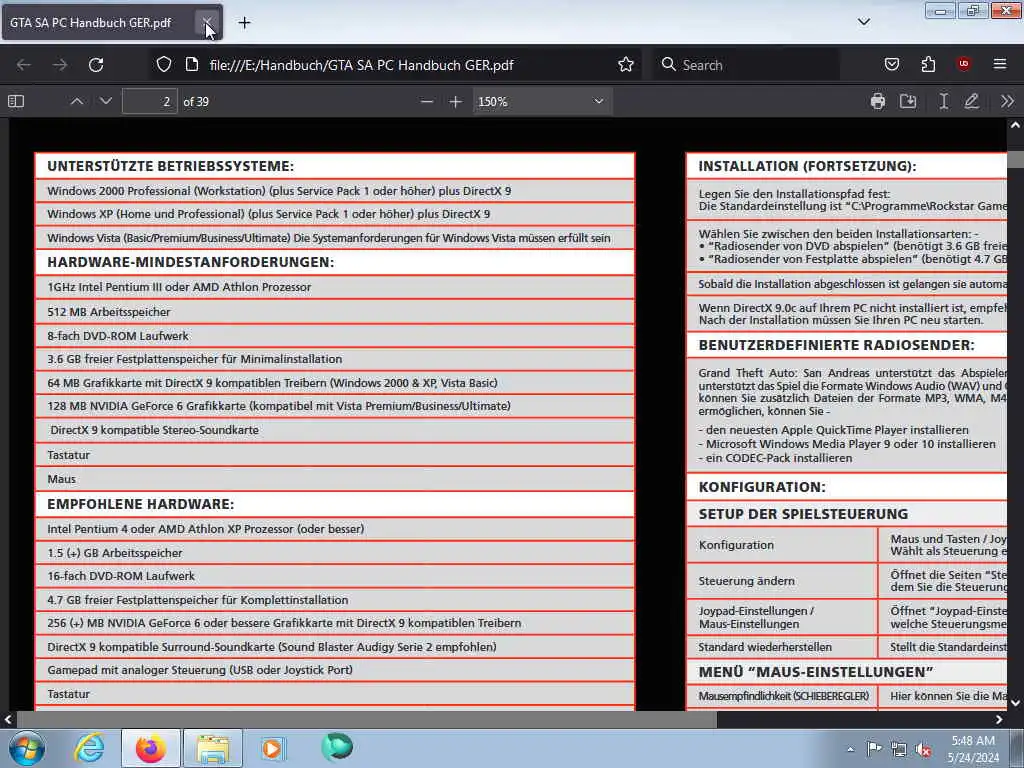Screen dimensions: 1024x768
Task: Close the GTA SA PC Handbuch tab
Action: [x=206, y=22]
